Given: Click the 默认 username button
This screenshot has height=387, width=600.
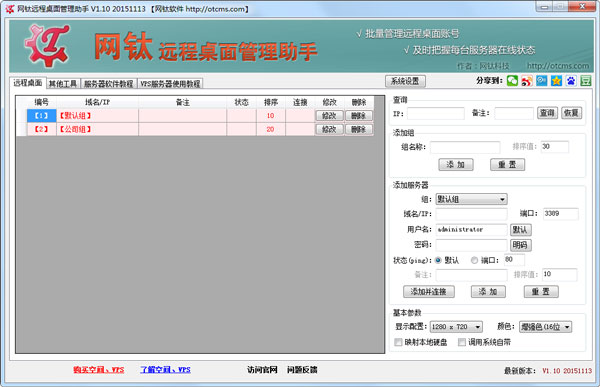Looking at the screenshot, I should pos(520,230).
